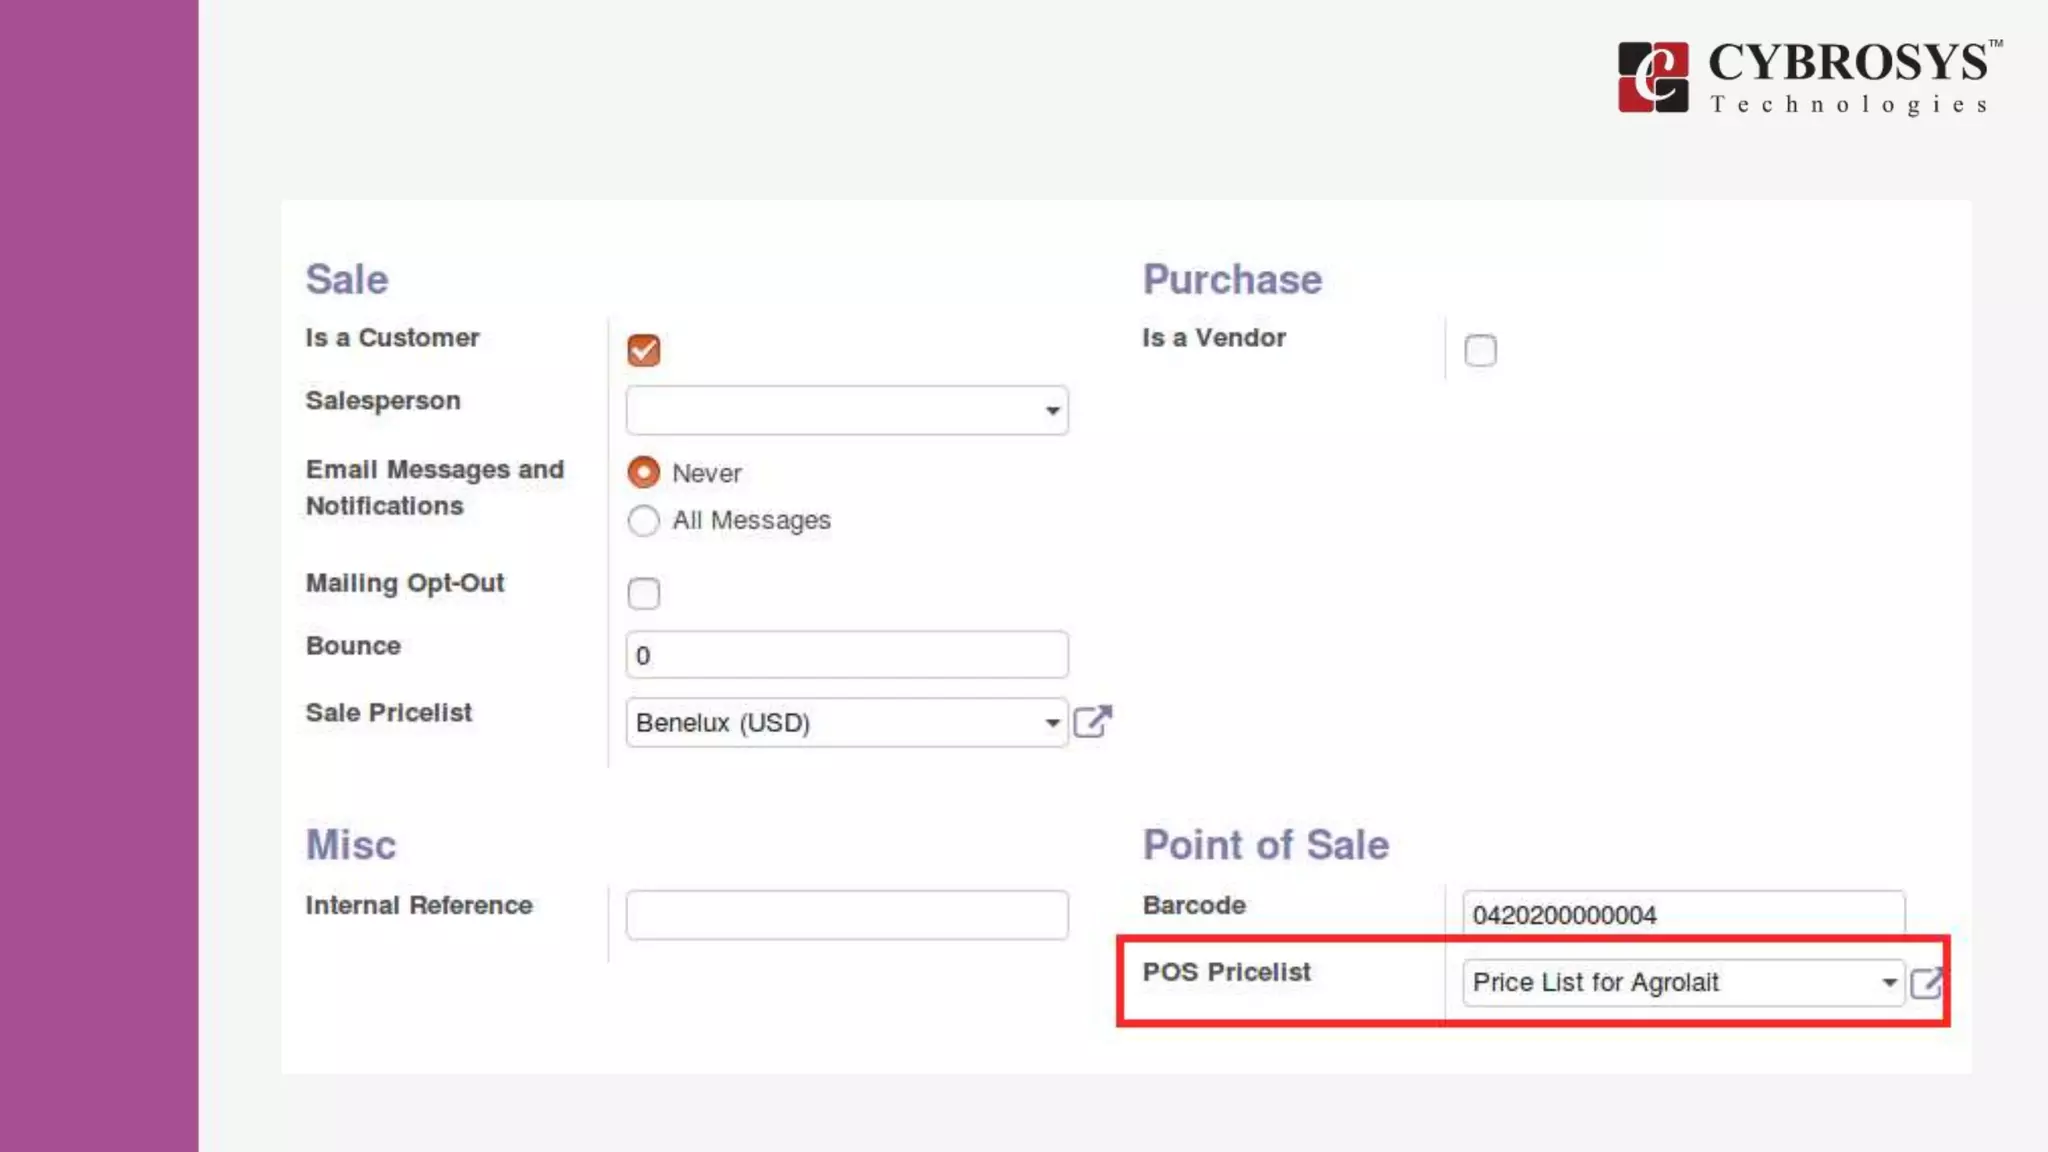The width and height of the screenshot is (2048, 1152).
Task: Open external link icon beside Sale Pricelist
Action: tap(1091, 721)
